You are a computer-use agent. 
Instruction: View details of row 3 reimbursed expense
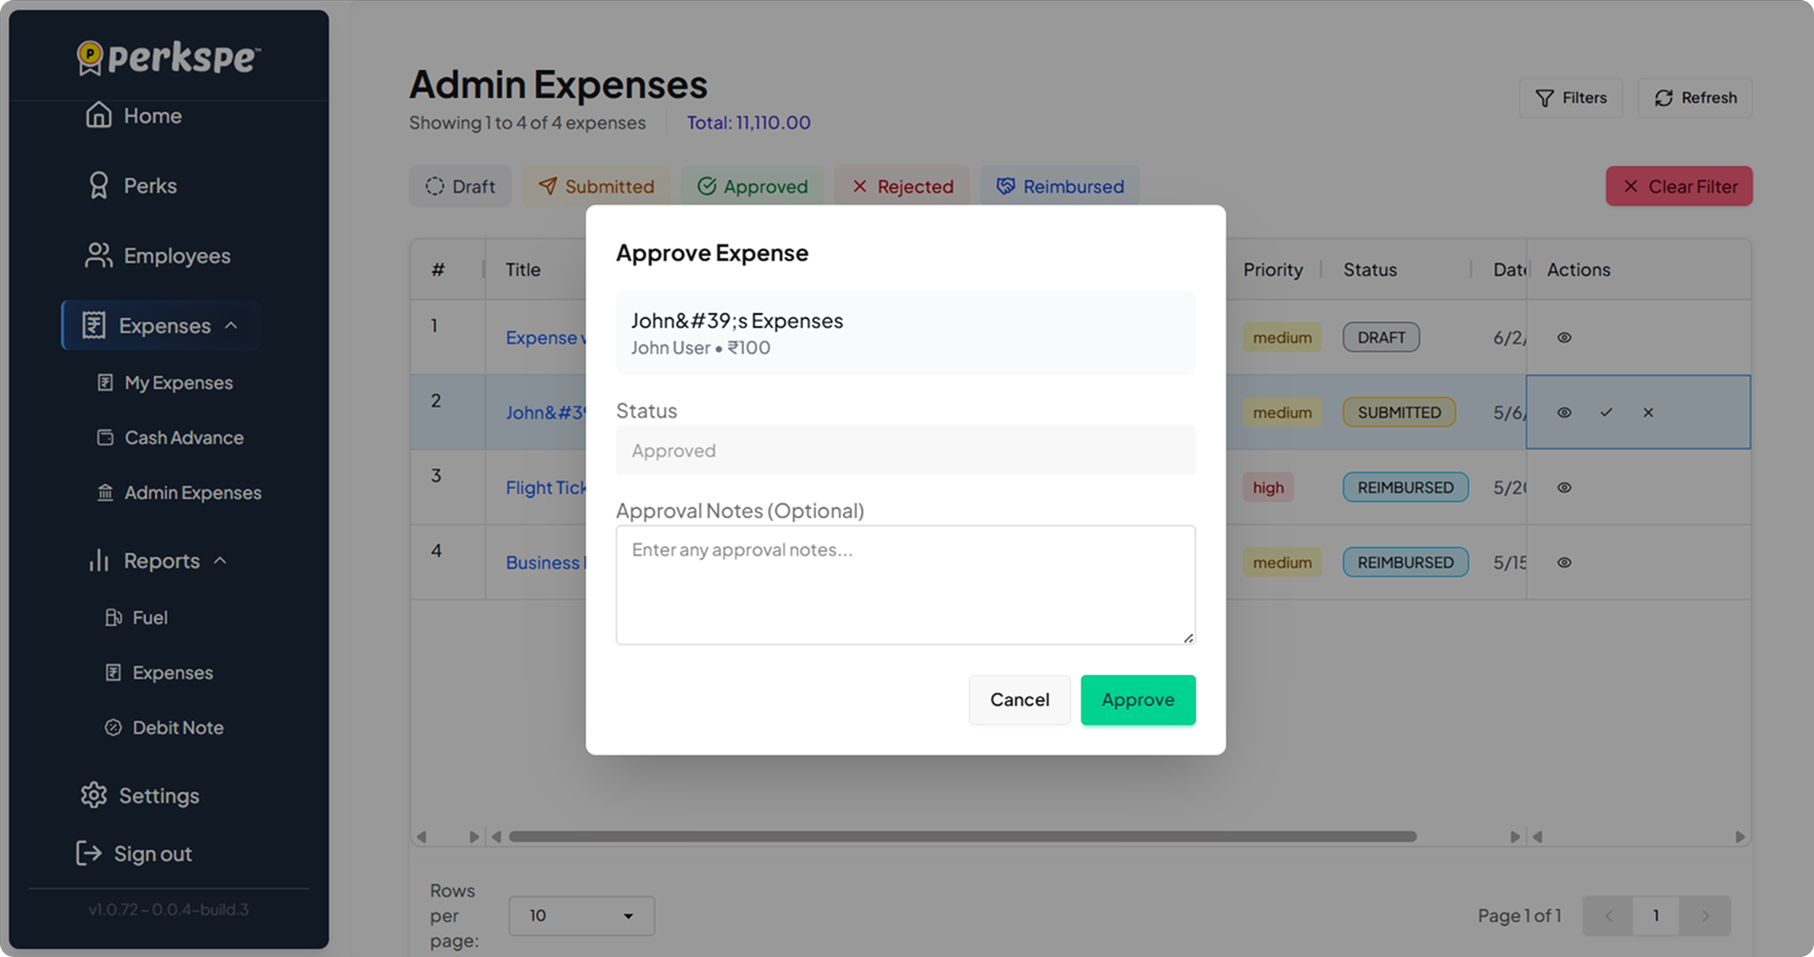click(1564, 488)
